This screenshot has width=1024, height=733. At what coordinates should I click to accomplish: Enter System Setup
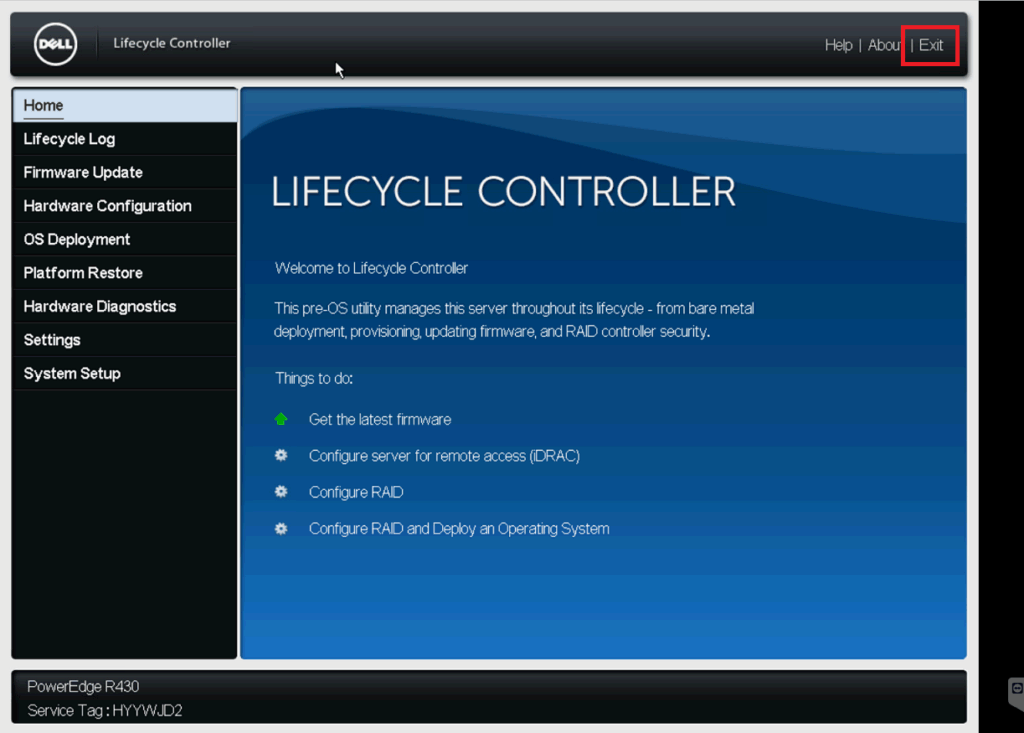(125, 374)
